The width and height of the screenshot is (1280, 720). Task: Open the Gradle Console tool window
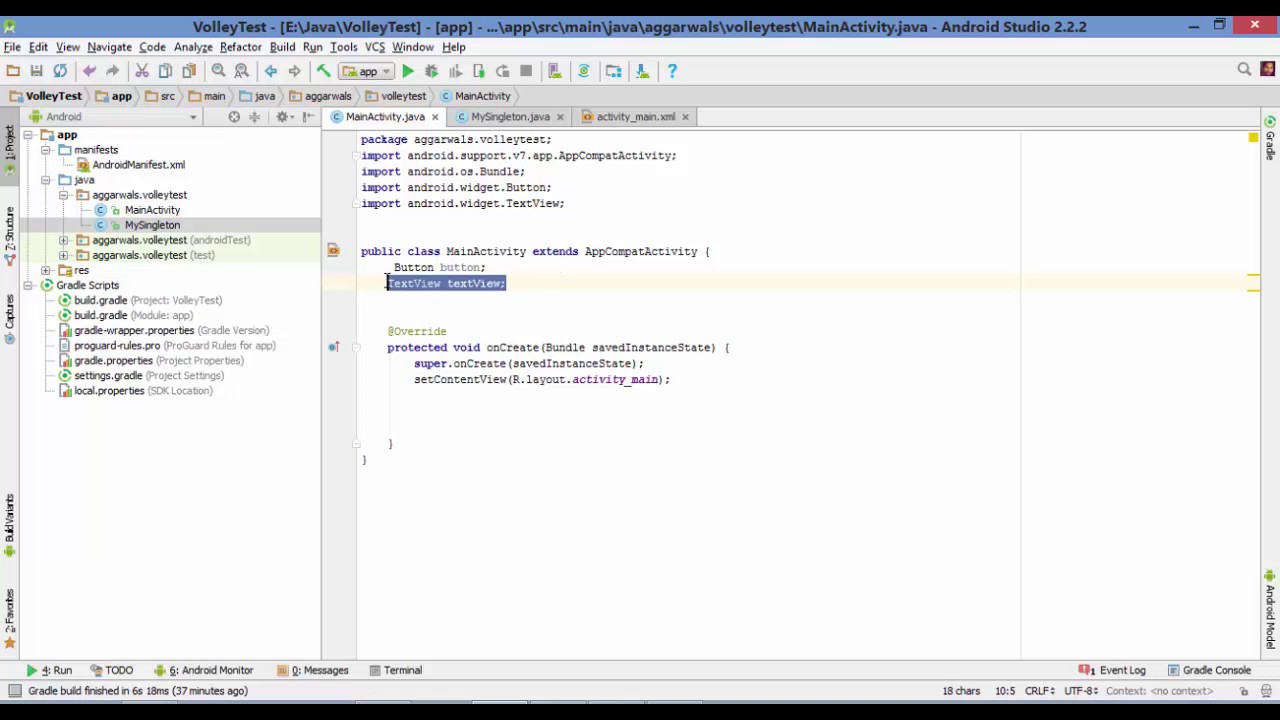(x=1209, y=670)
